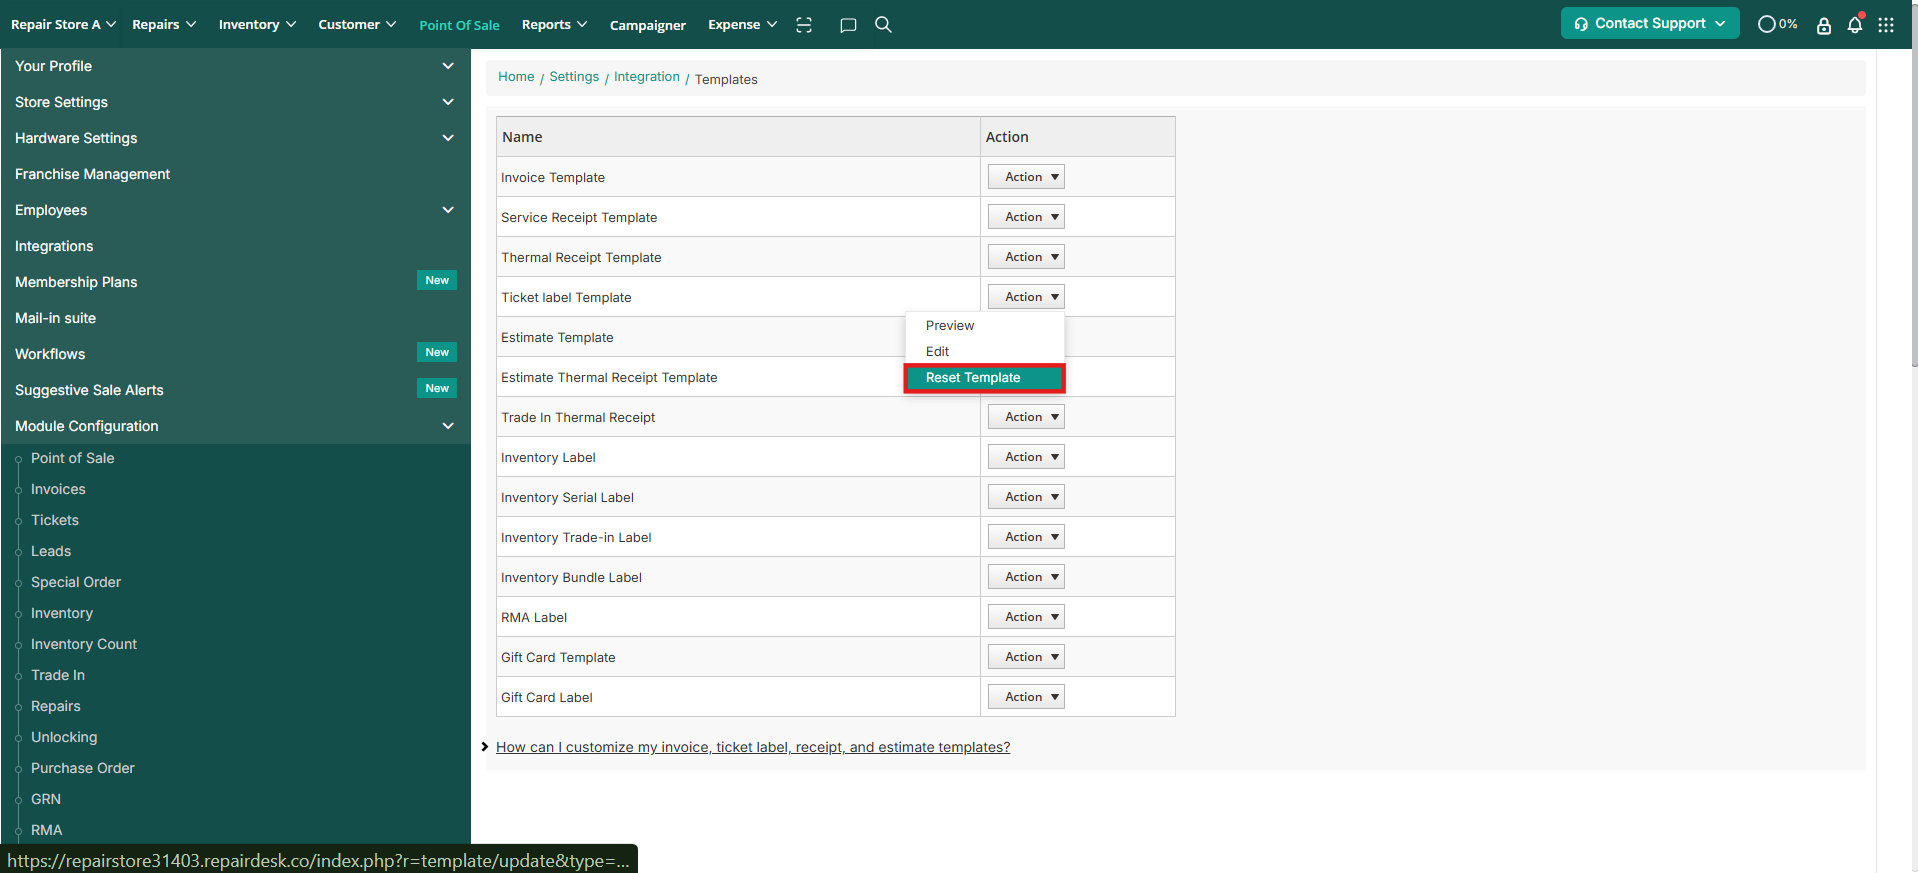
Task: Open Inventory module configuration in sidebar
Action: pos(62,613)
